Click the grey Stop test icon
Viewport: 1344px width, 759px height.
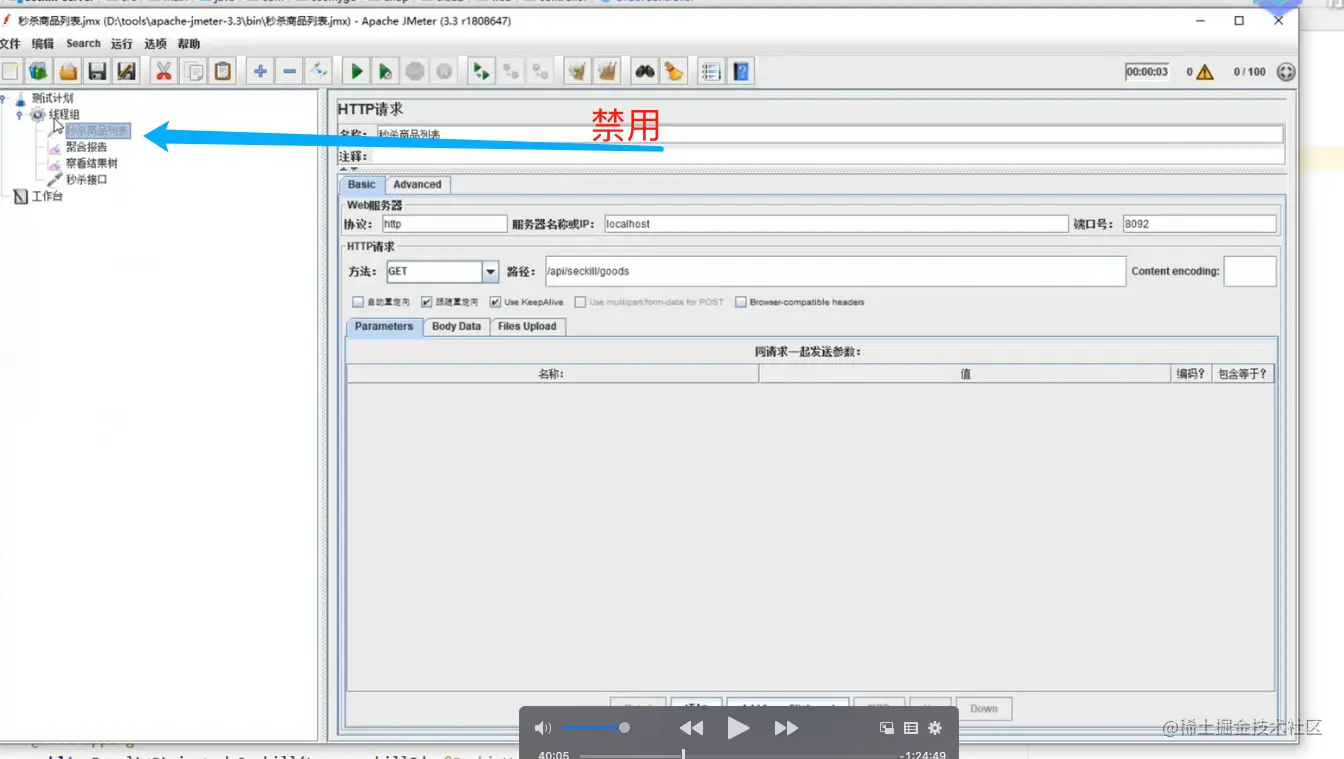[415, 71]
